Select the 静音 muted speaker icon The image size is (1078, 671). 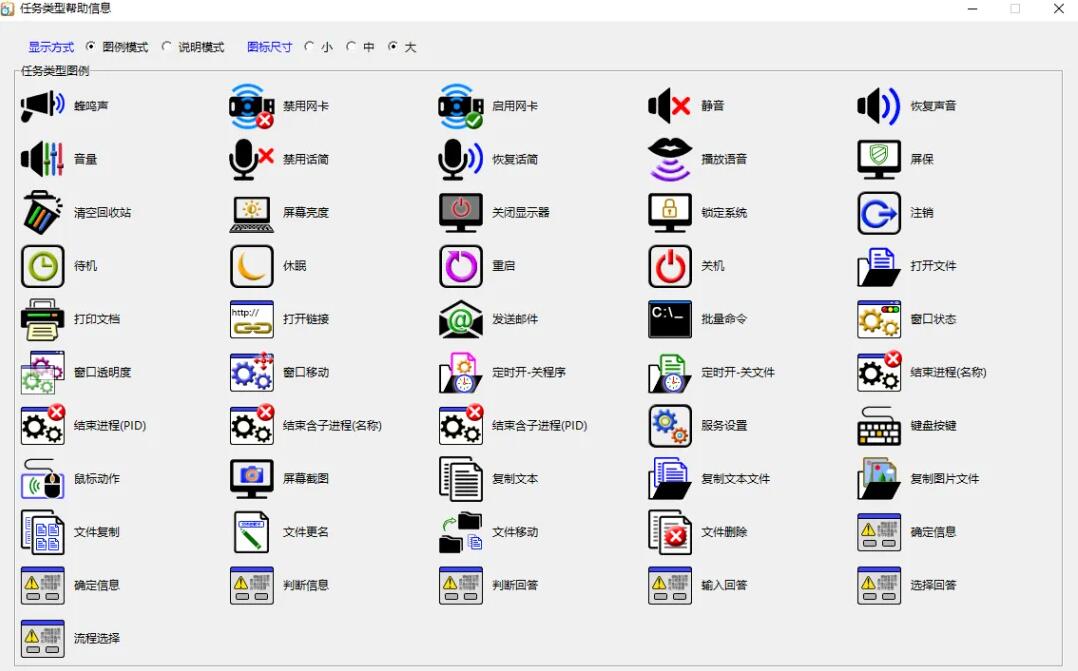click(669, 106)
